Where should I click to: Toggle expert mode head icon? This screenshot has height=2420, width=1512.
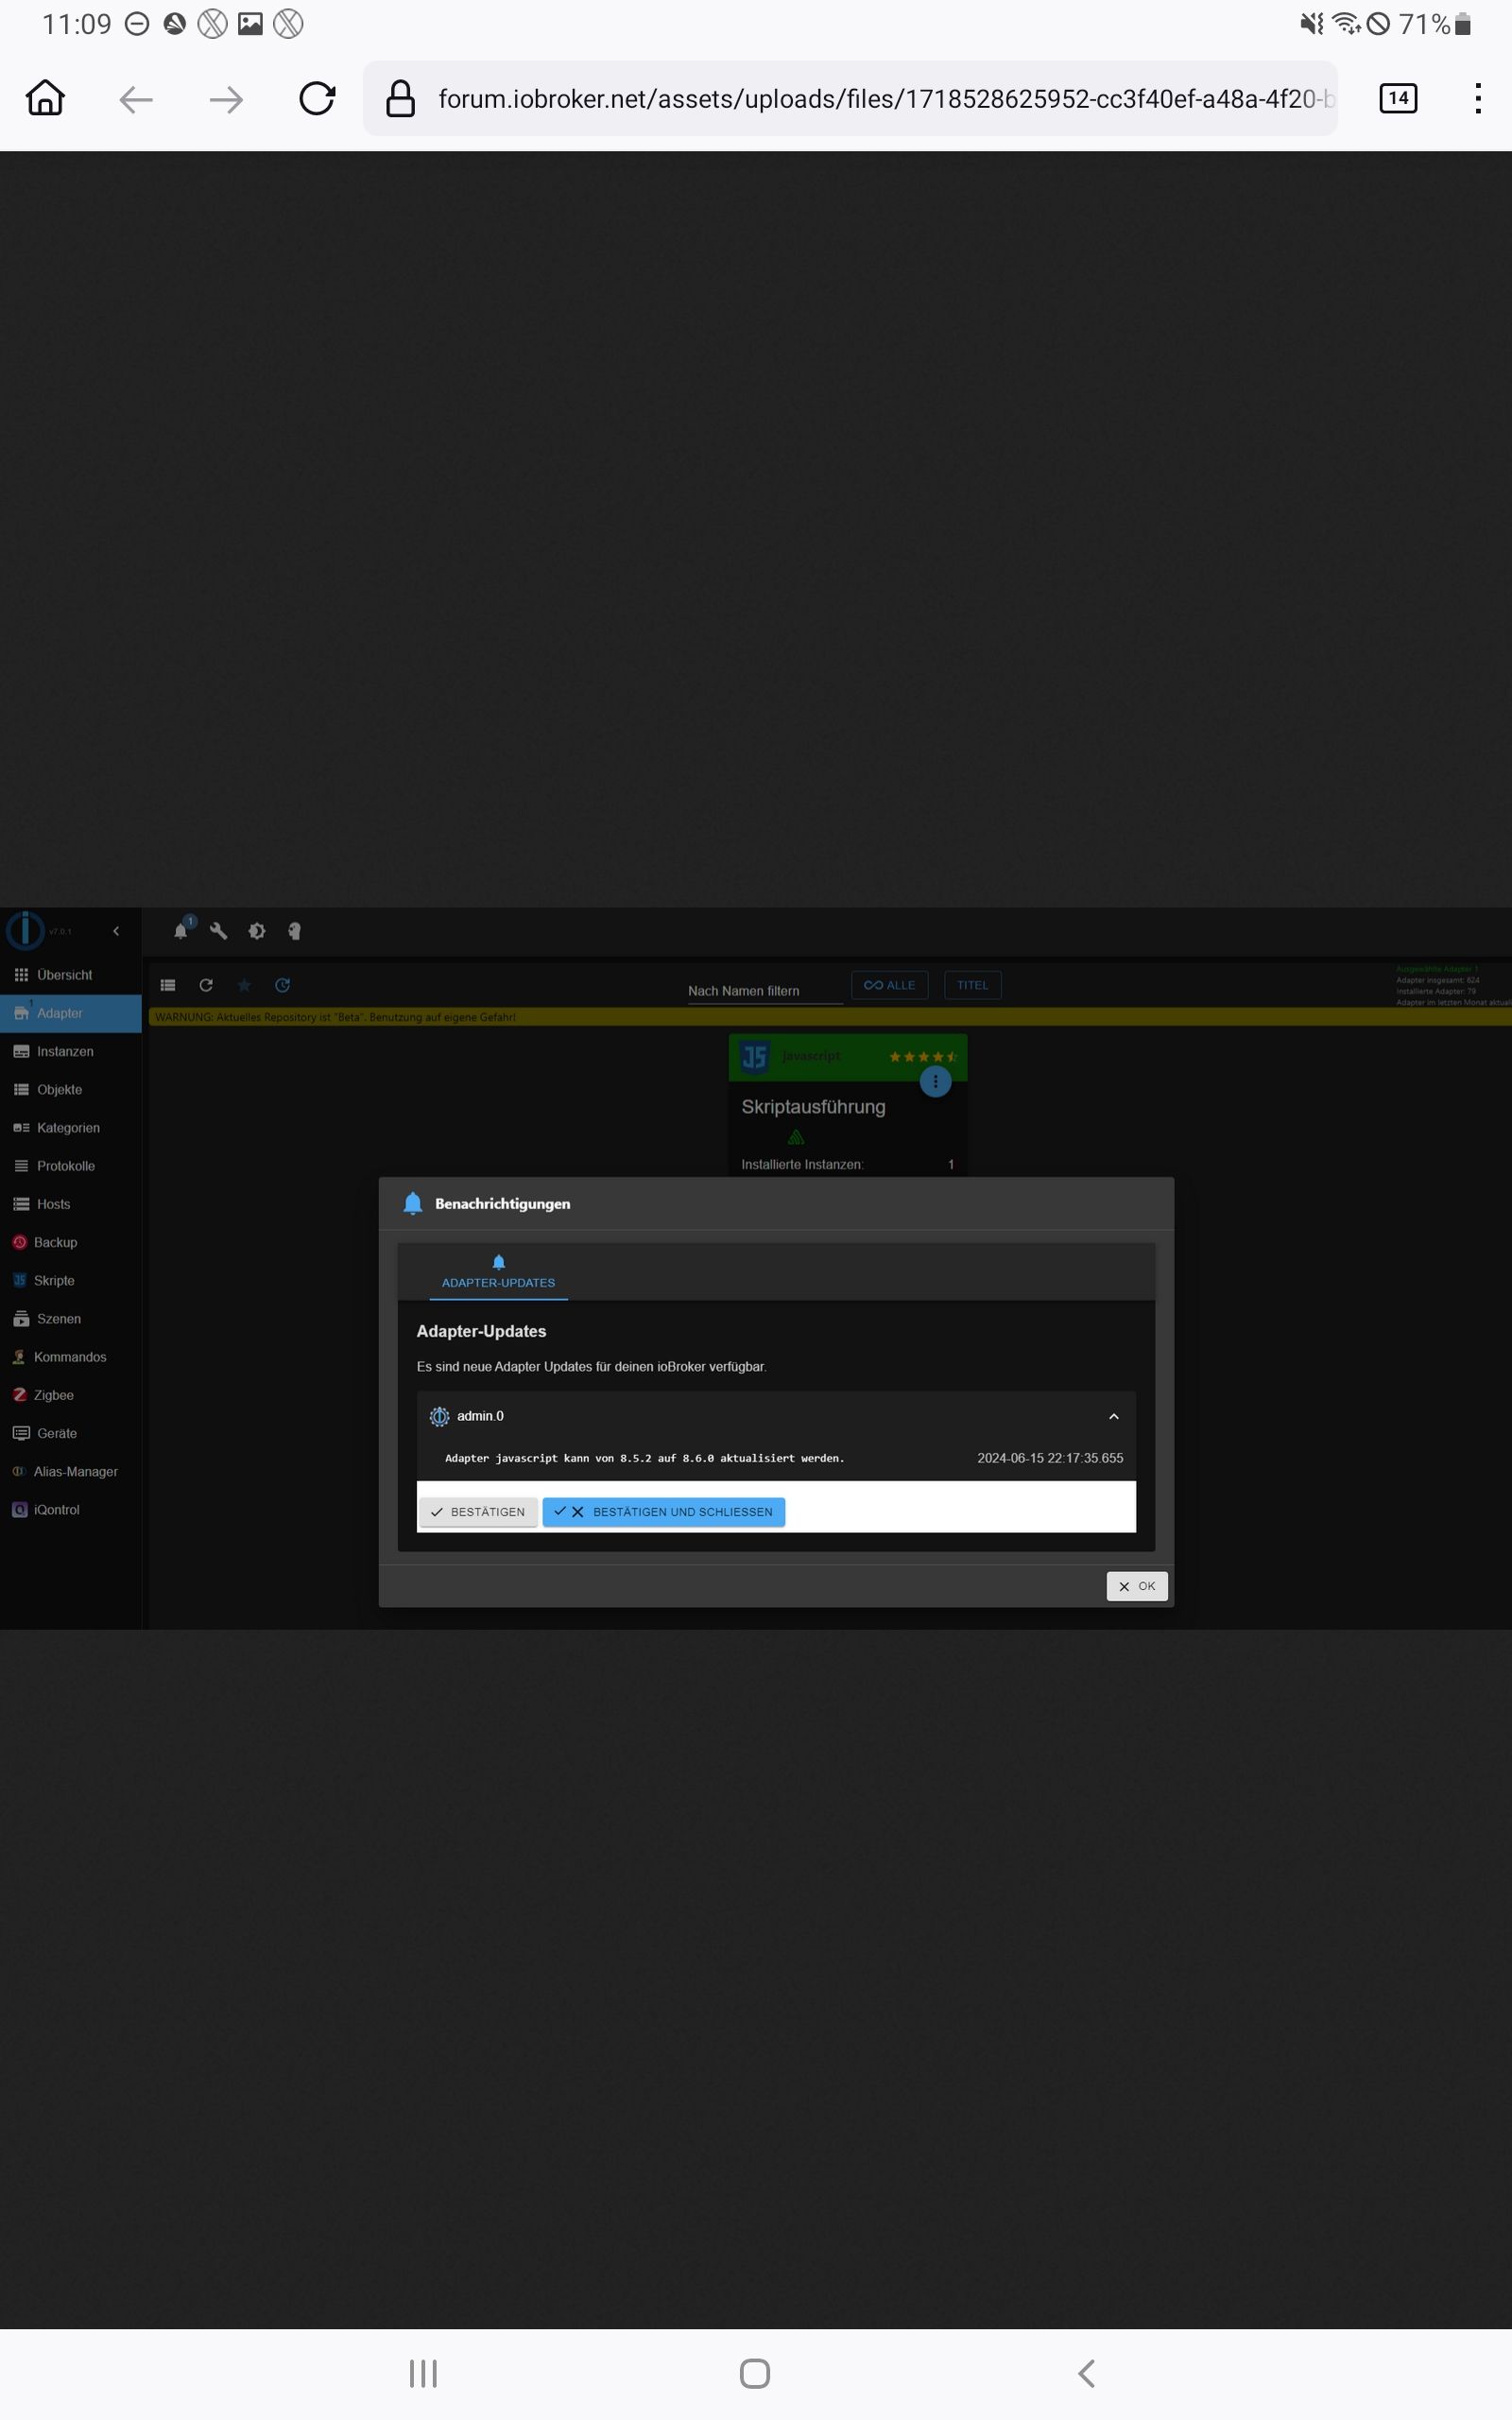(x=294, y=931)
